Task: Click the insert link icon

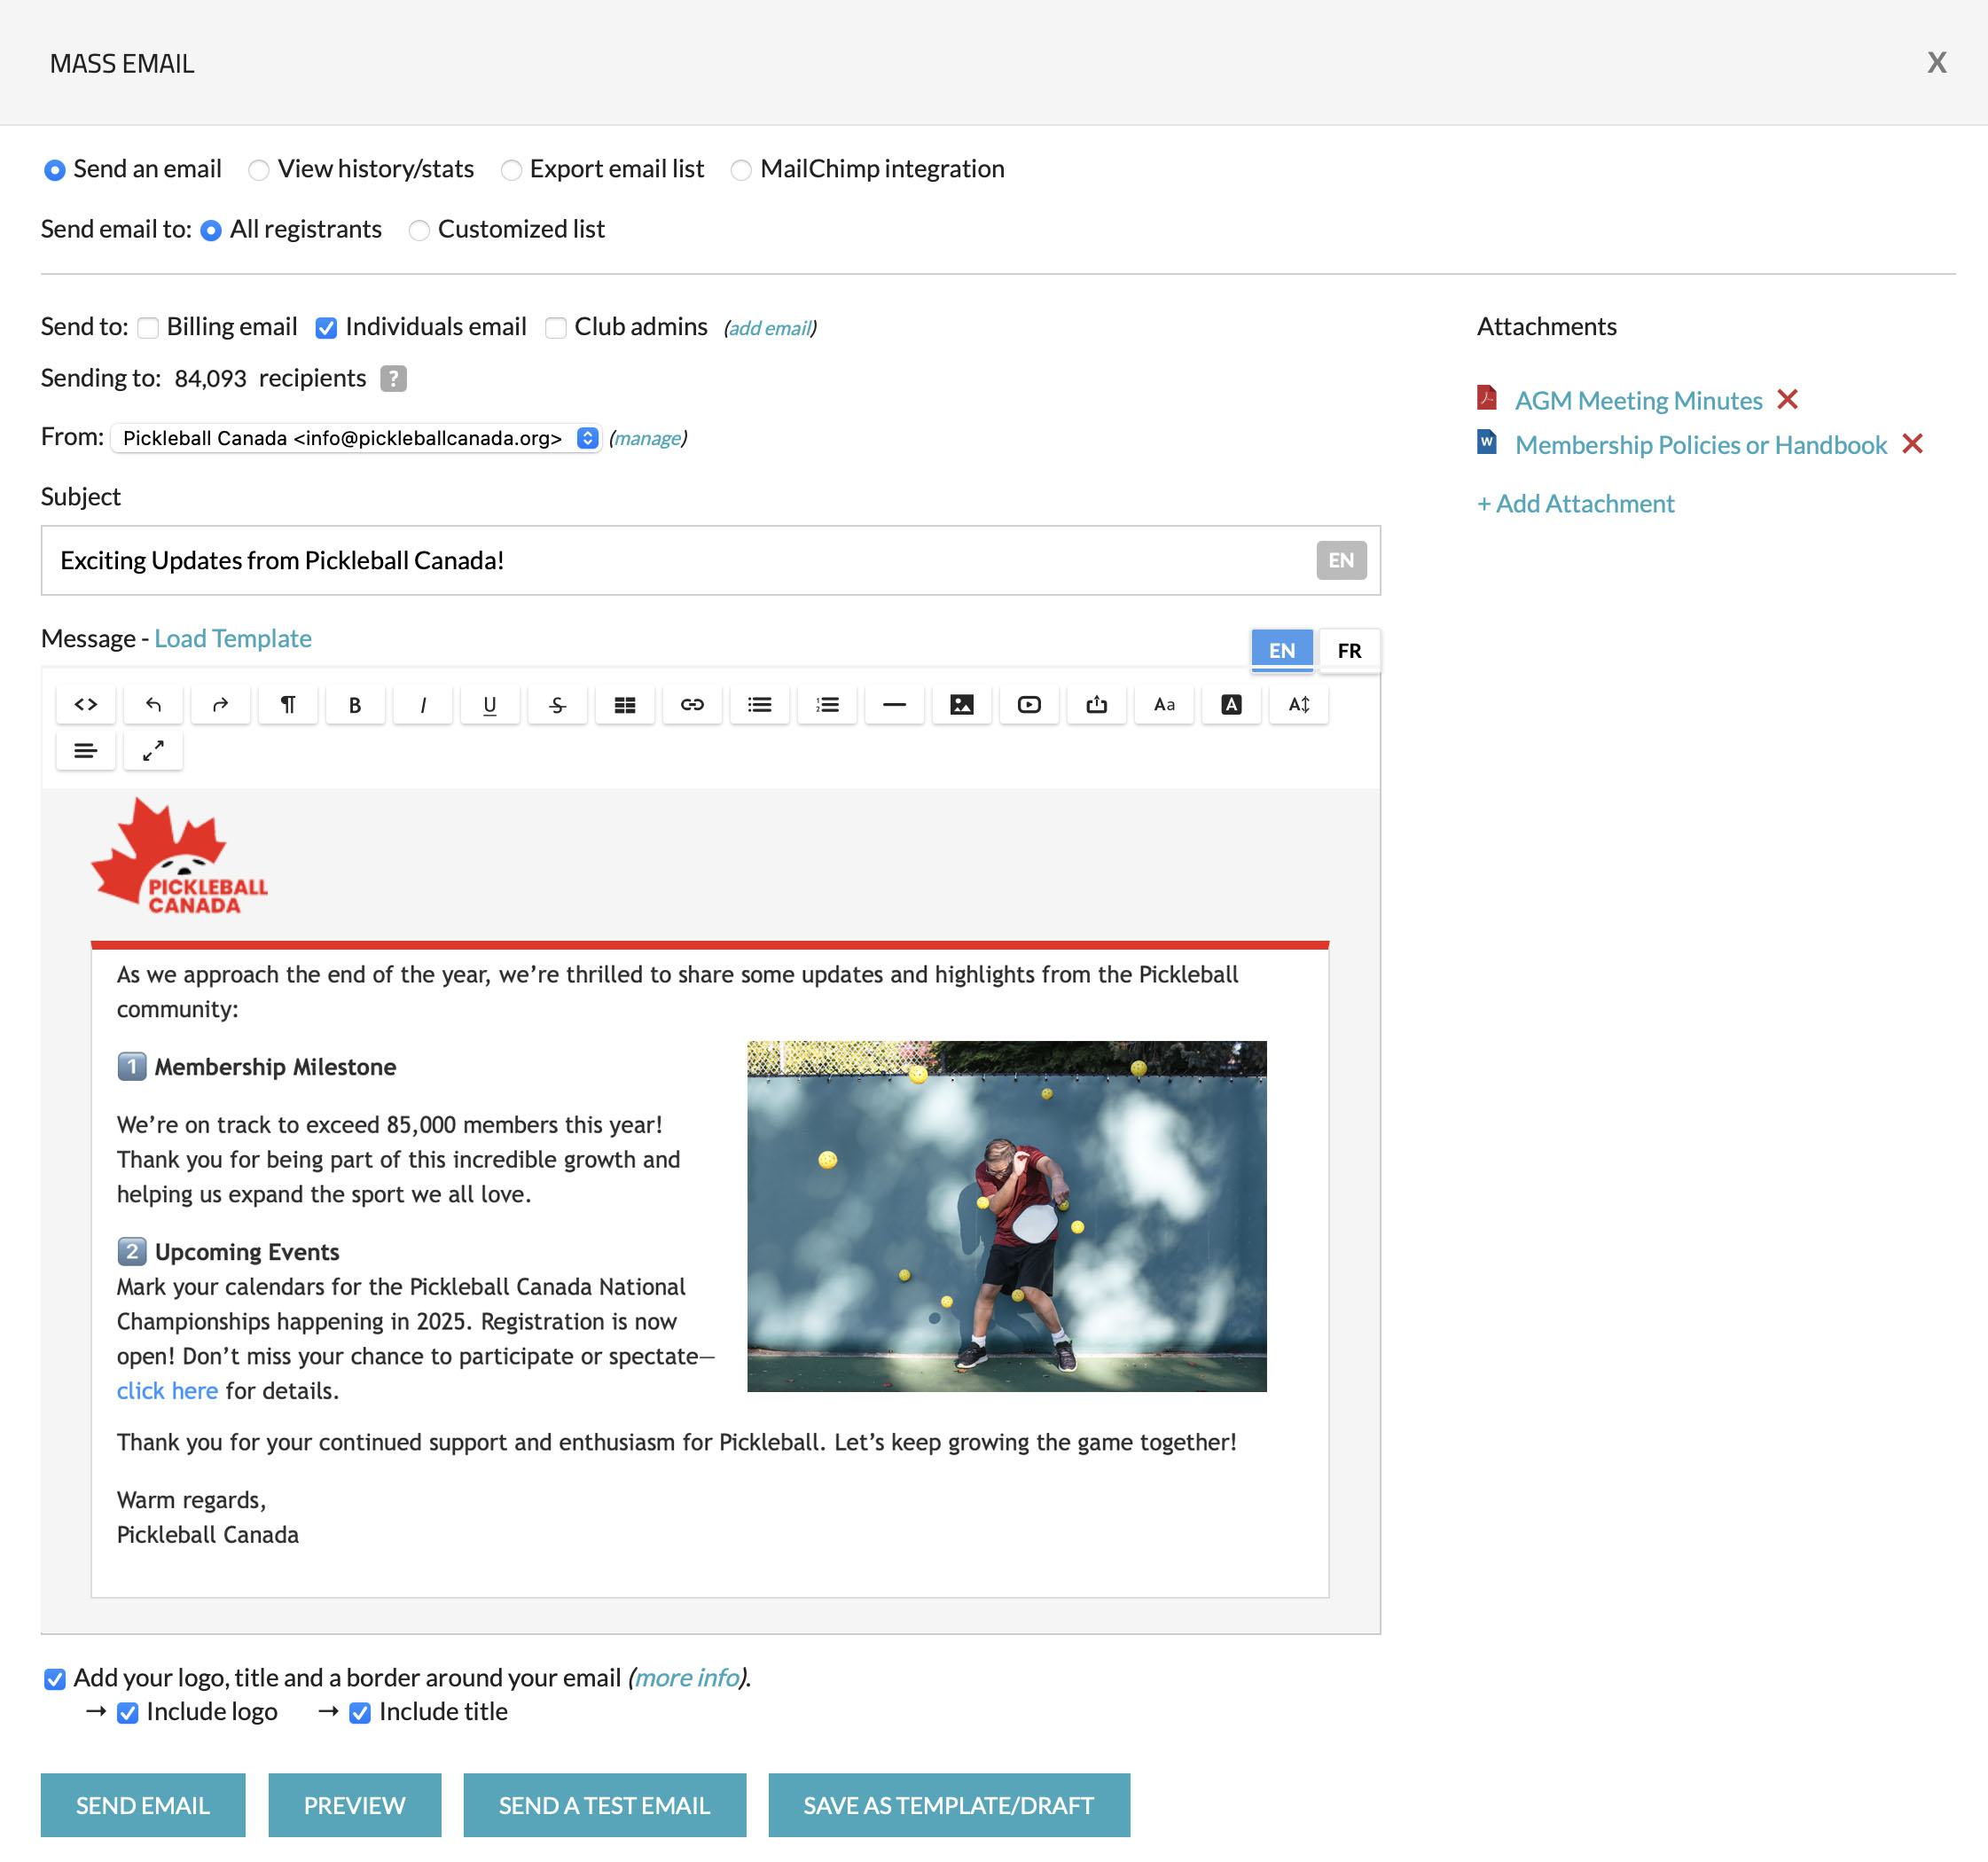Action: pyautogui.click(x=692, y=704)
